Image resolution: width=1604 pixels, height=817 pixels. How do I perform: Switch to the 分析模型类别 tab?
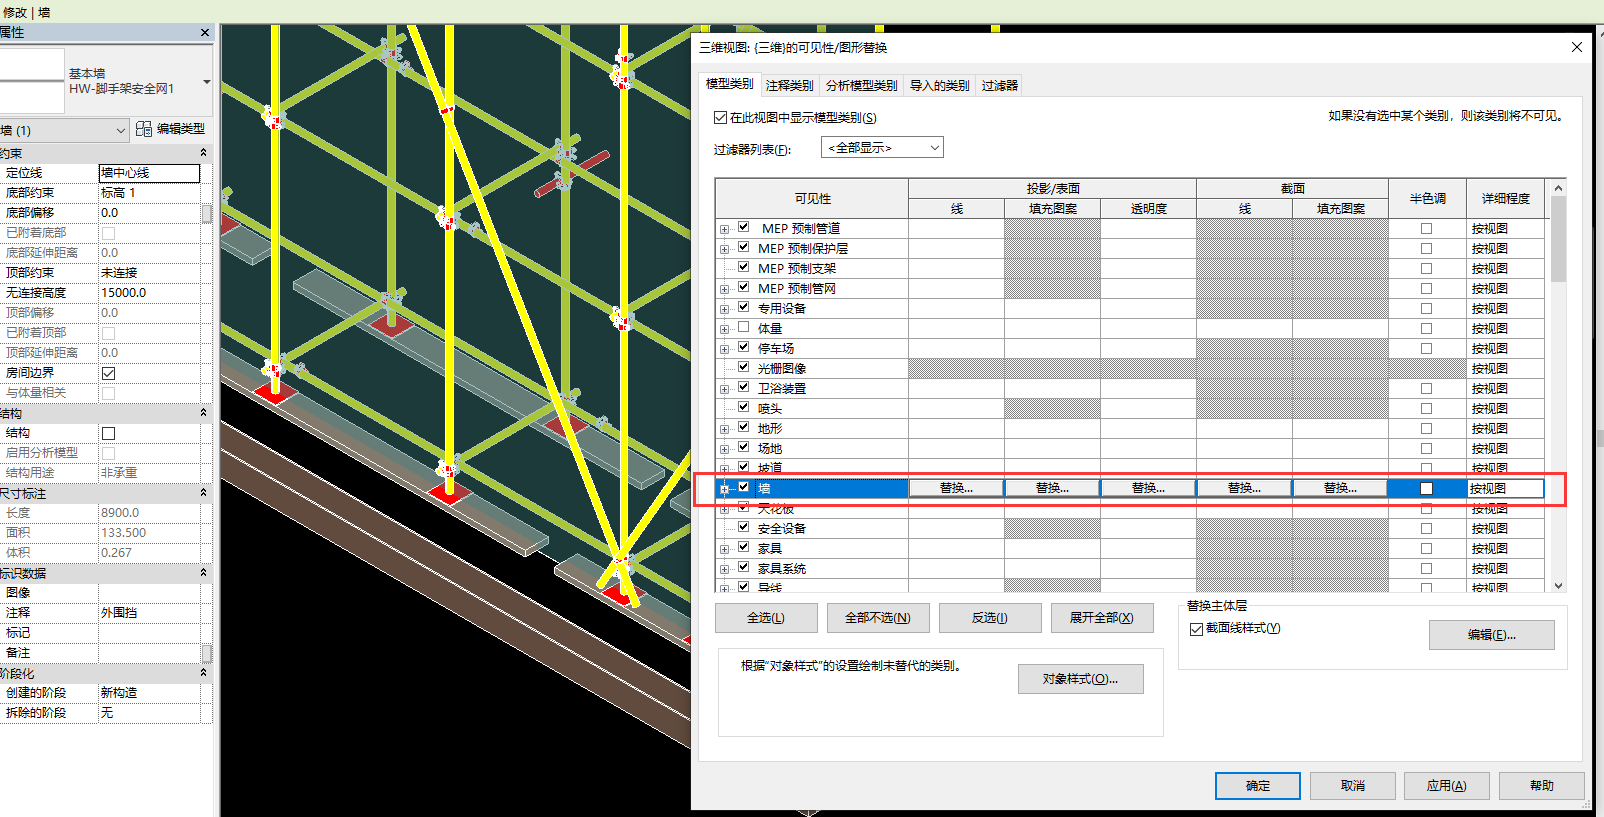point(861,85)
